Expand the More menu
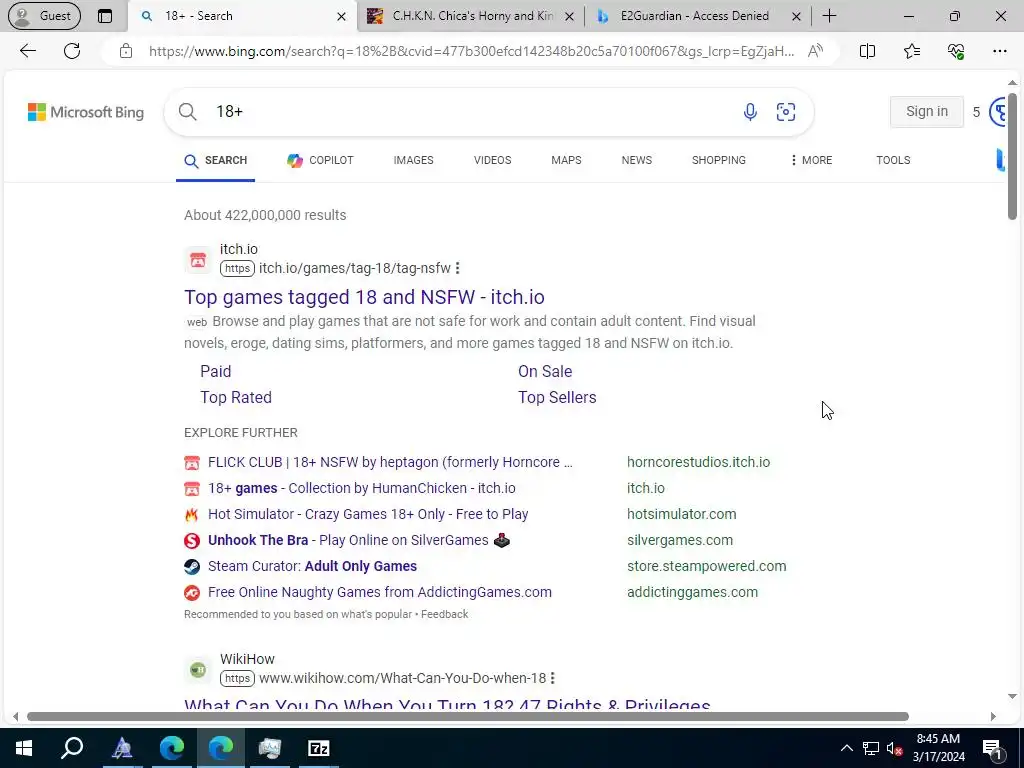Screen dimensions: 1024x768 (x=811, y=160)
